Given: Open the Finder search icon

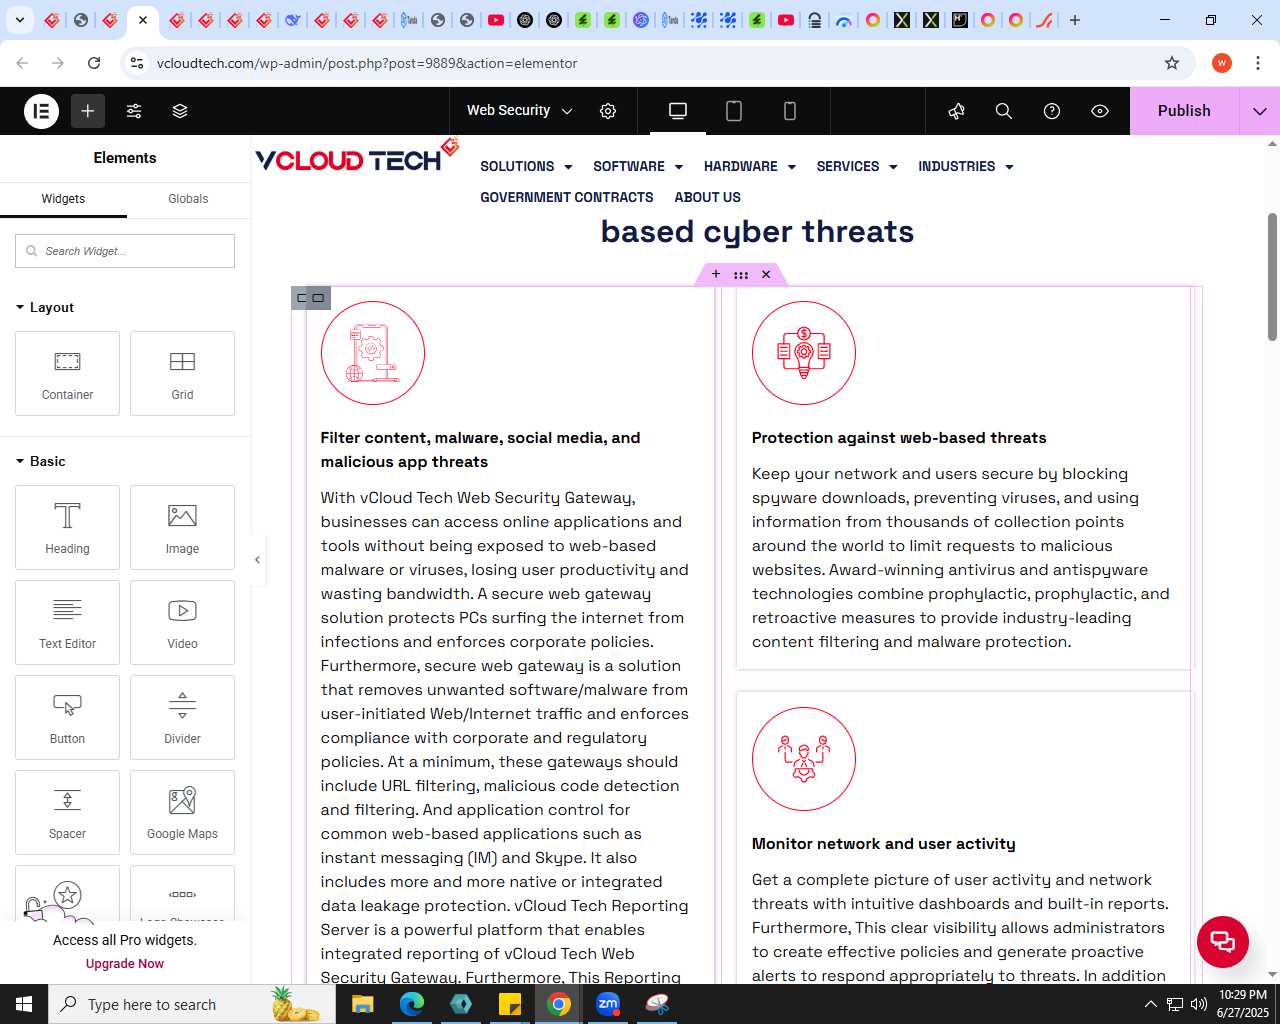Looking at the screenshot, I should (x=1004, y=111).
